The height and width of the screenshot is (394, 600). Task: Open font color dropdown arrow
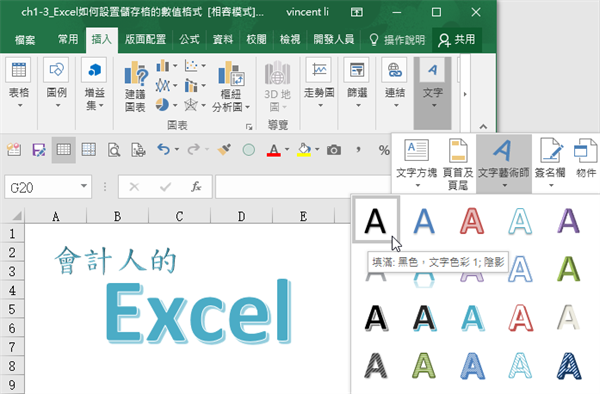coord(287,149)
